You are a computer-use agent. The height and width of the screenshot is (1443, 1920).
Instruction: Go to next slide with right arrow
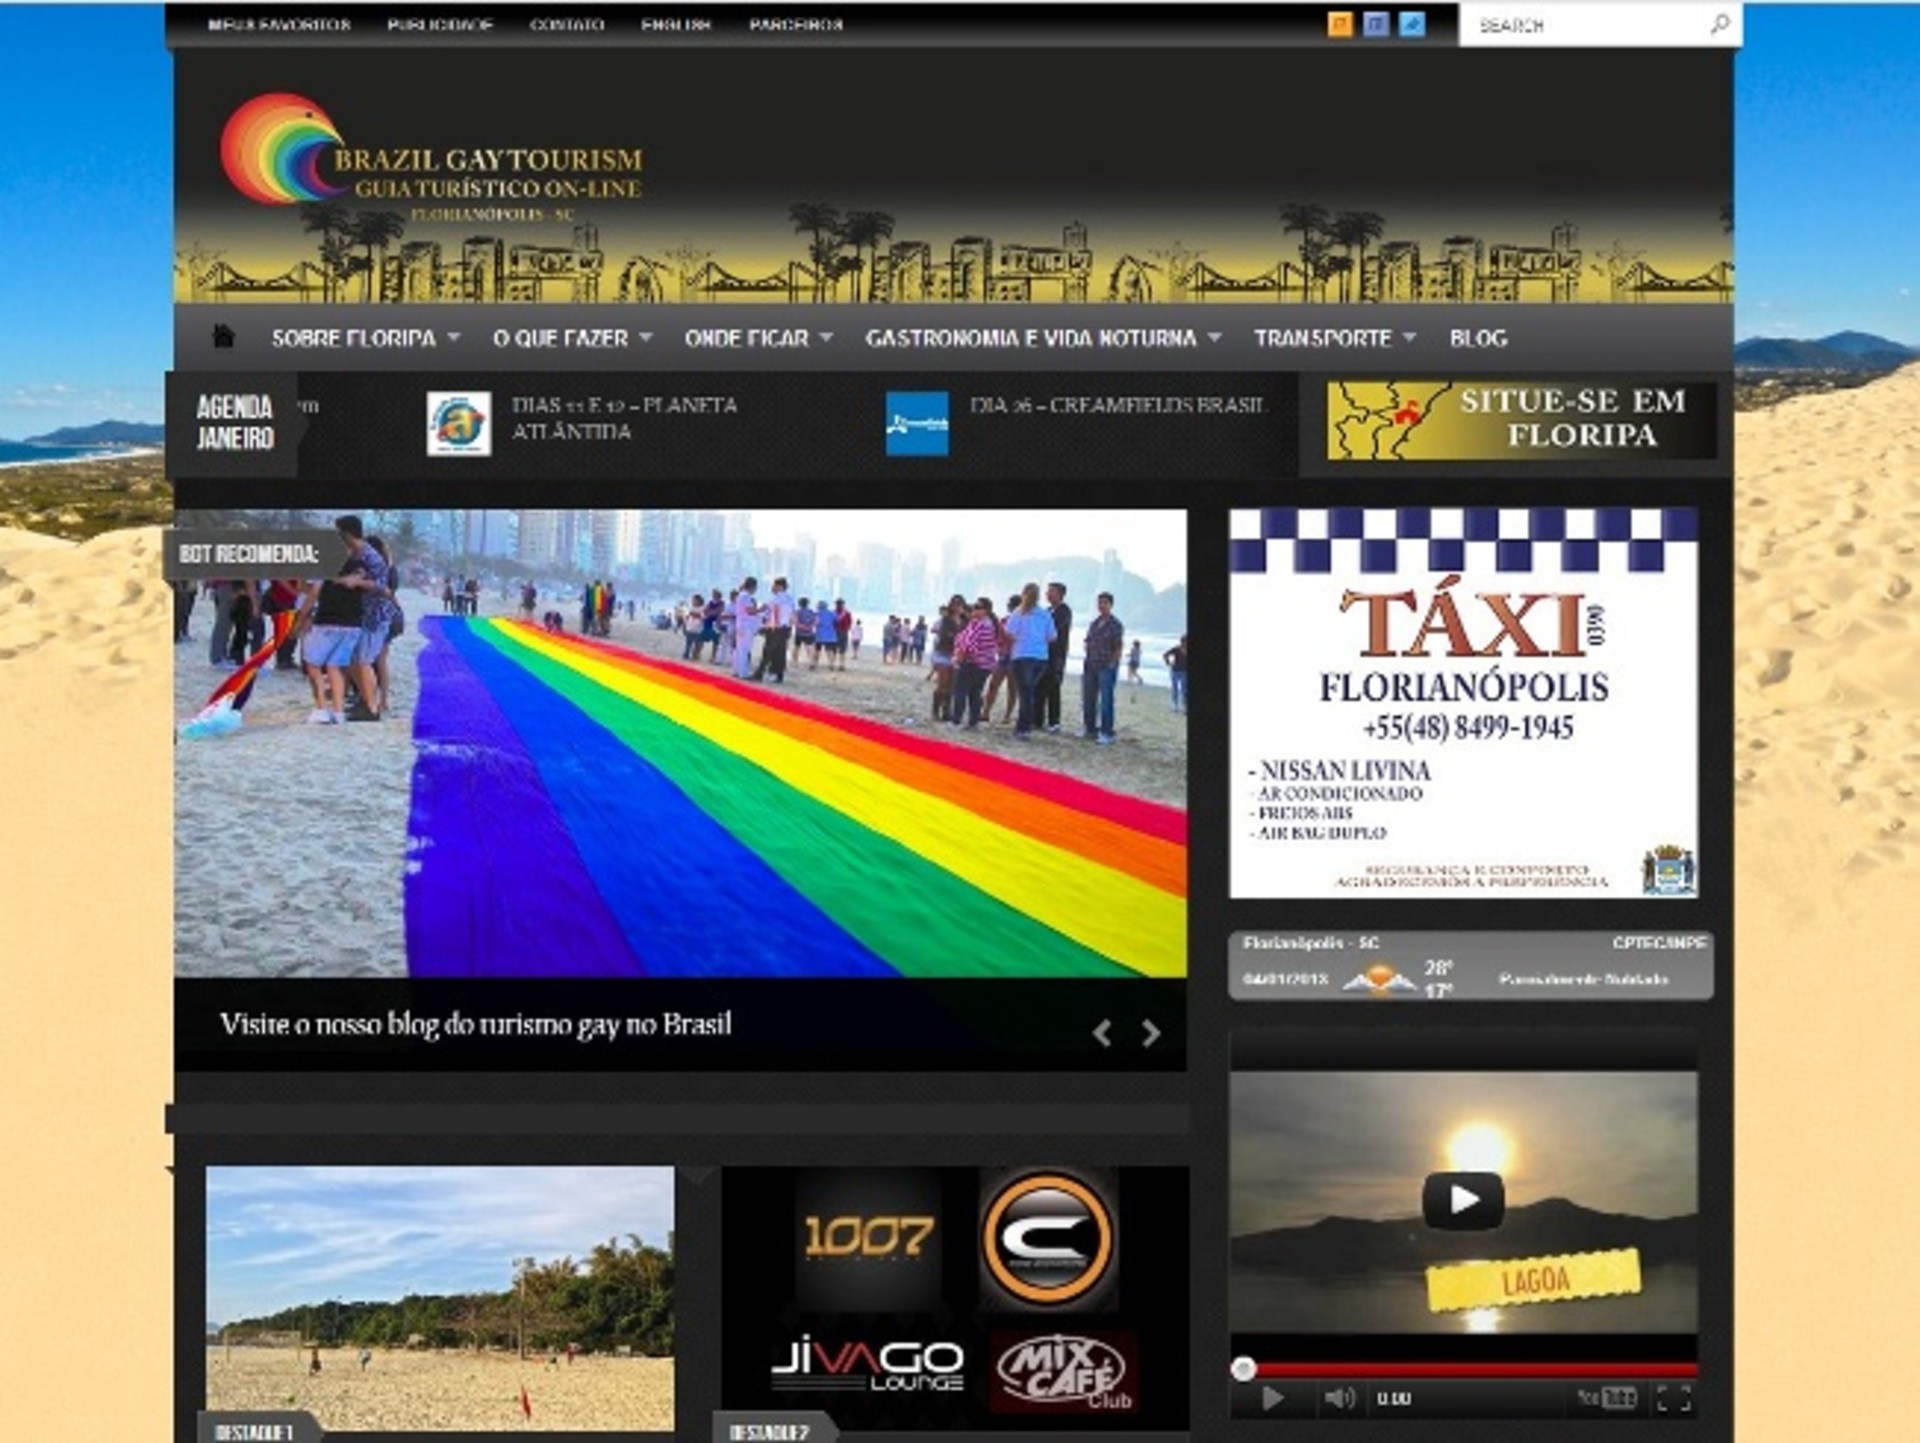pos(1151,1033)
